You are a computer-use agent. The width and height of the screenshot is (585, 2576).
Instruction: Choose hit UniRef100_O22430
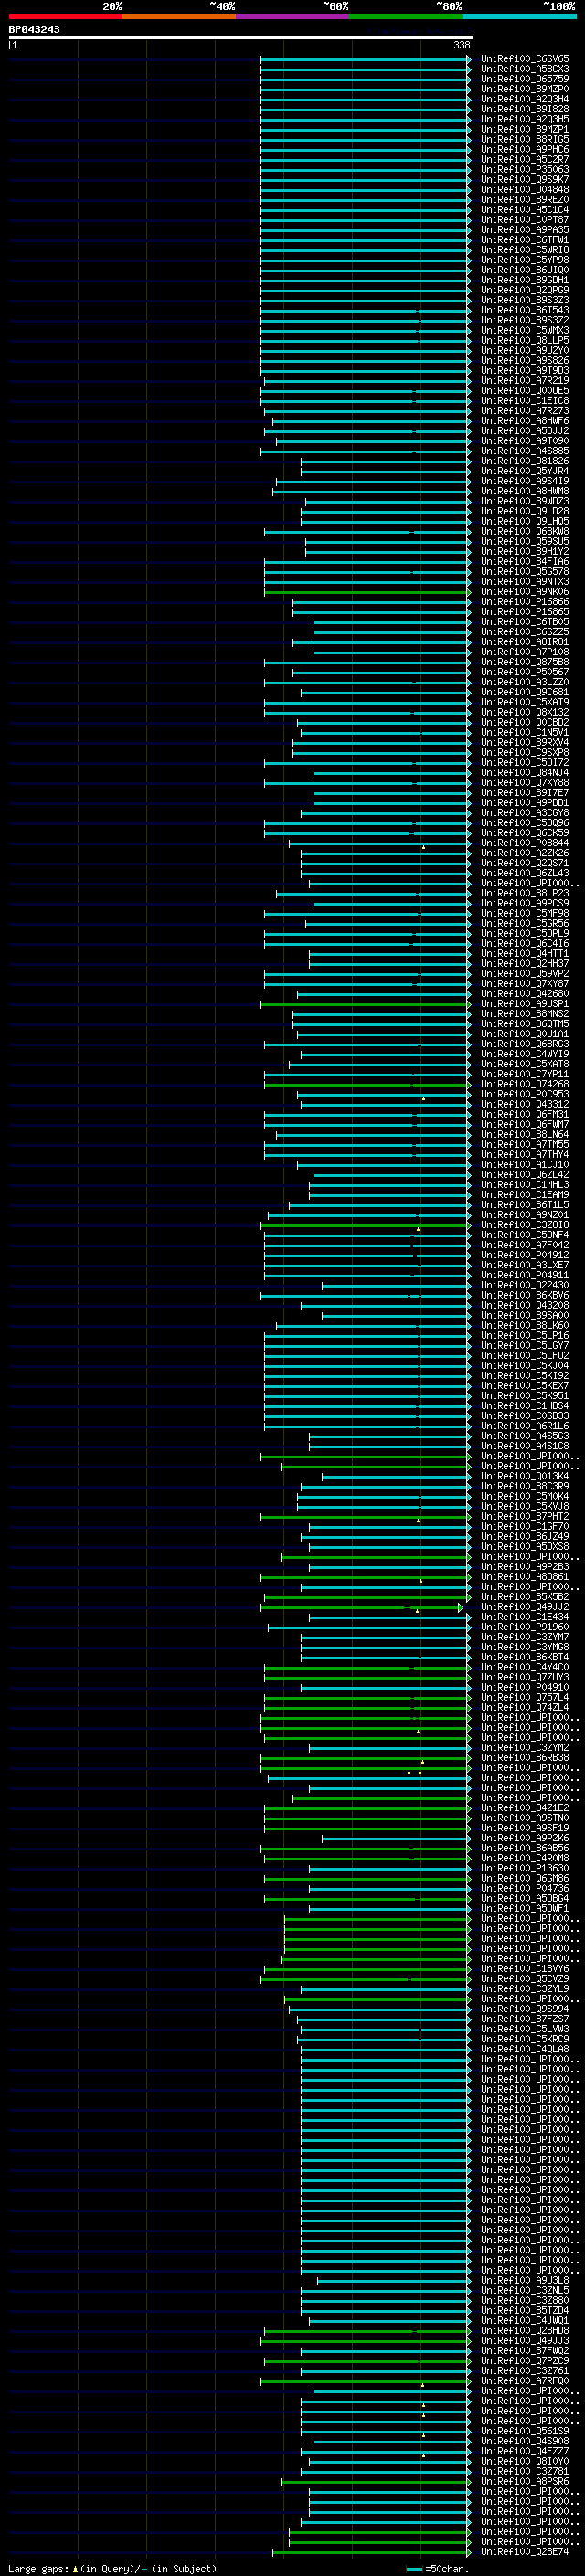pyautogui.click(x=525, y=1285)
